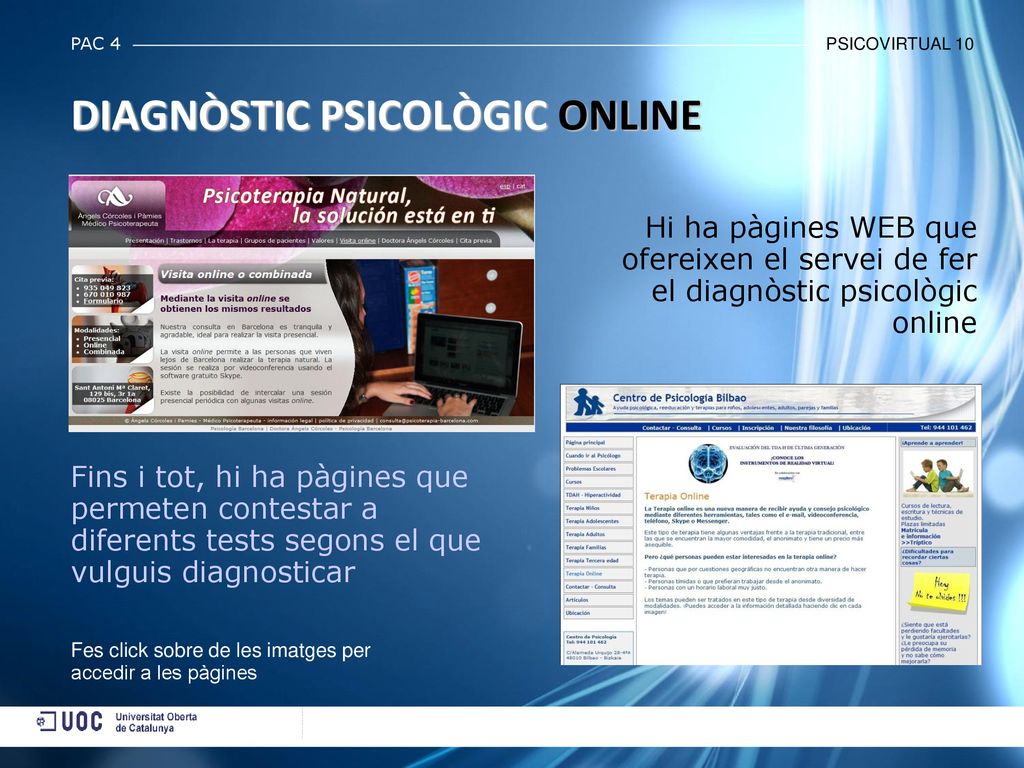
Task: Switch language to 'cat'
Action: pyautogui.click(x=520, y=187)
